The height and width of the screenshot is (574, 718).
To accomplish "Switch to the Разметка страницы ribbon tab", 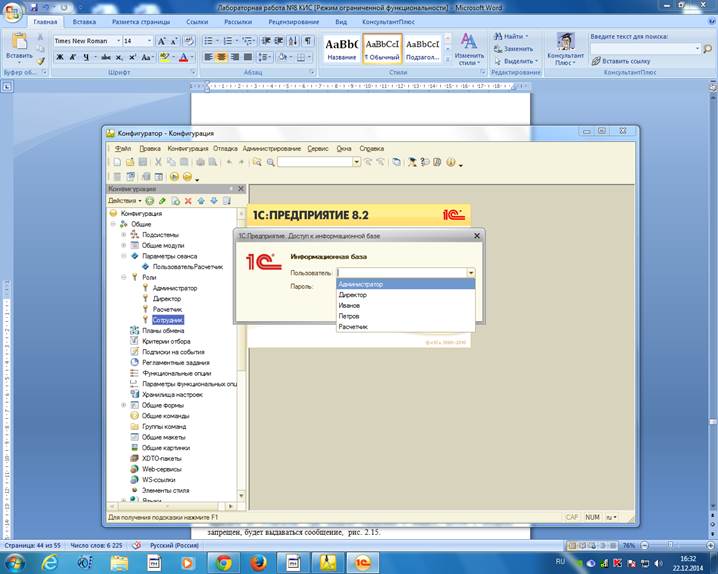I will [x=141, y=22].
